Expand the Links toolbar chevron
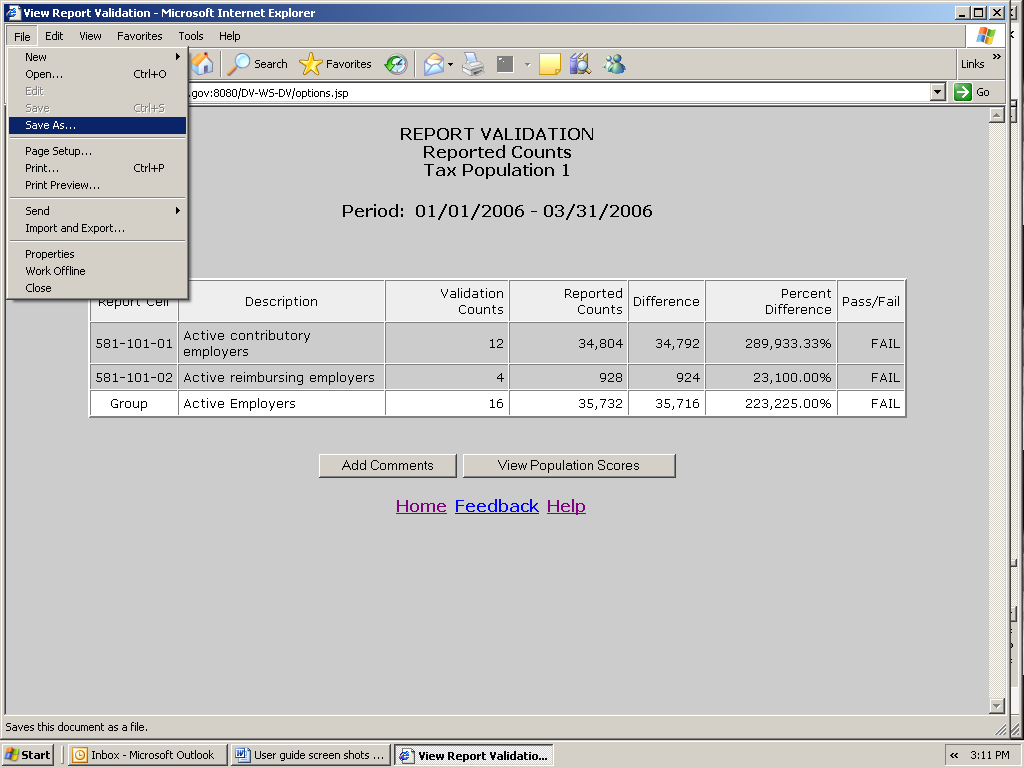Viewport: 1024px width, 768px height. pos(997,57)
